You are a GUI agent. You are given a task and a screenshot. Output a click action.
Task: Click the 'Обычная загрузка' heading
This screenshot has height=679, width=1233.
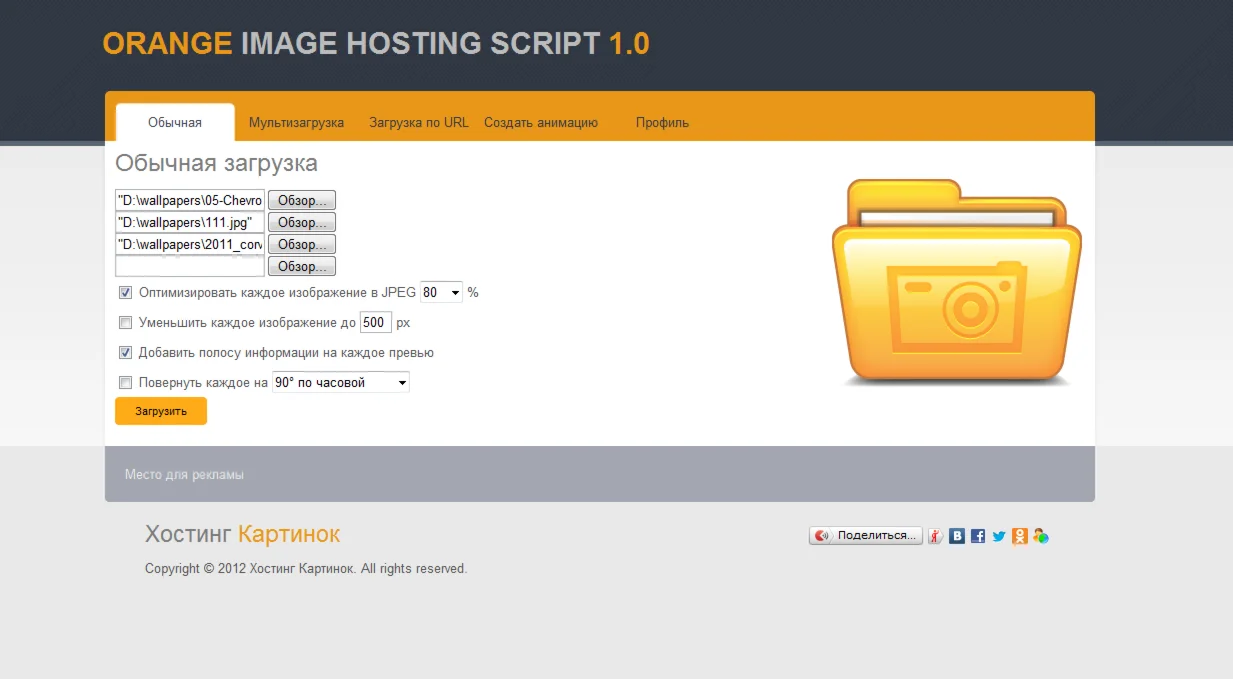[x=216, y=163]
